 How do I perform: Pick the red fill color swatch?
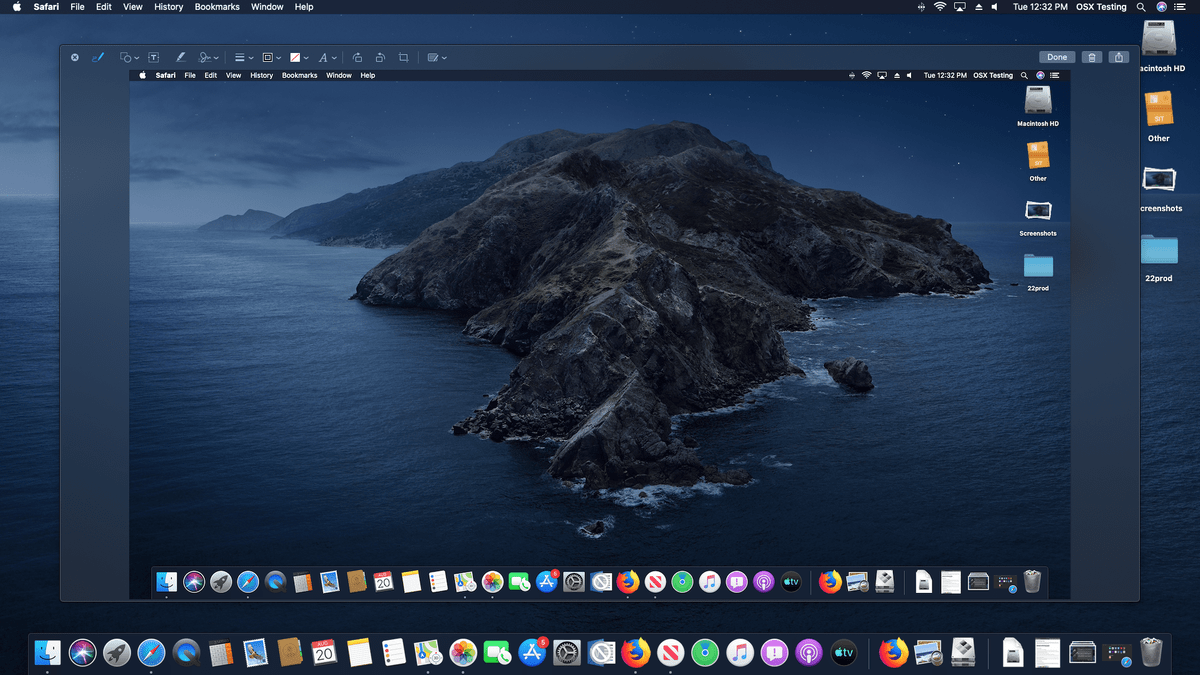294,57
